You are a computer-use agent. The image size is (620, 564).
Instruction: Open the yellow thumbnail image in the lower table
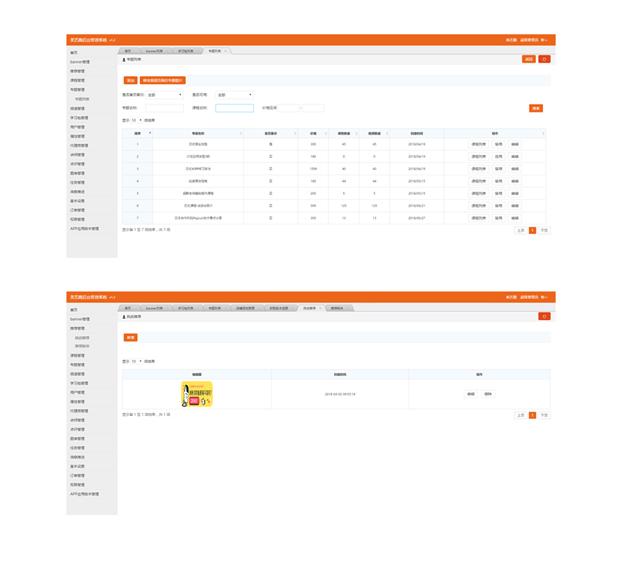[197, 394]
